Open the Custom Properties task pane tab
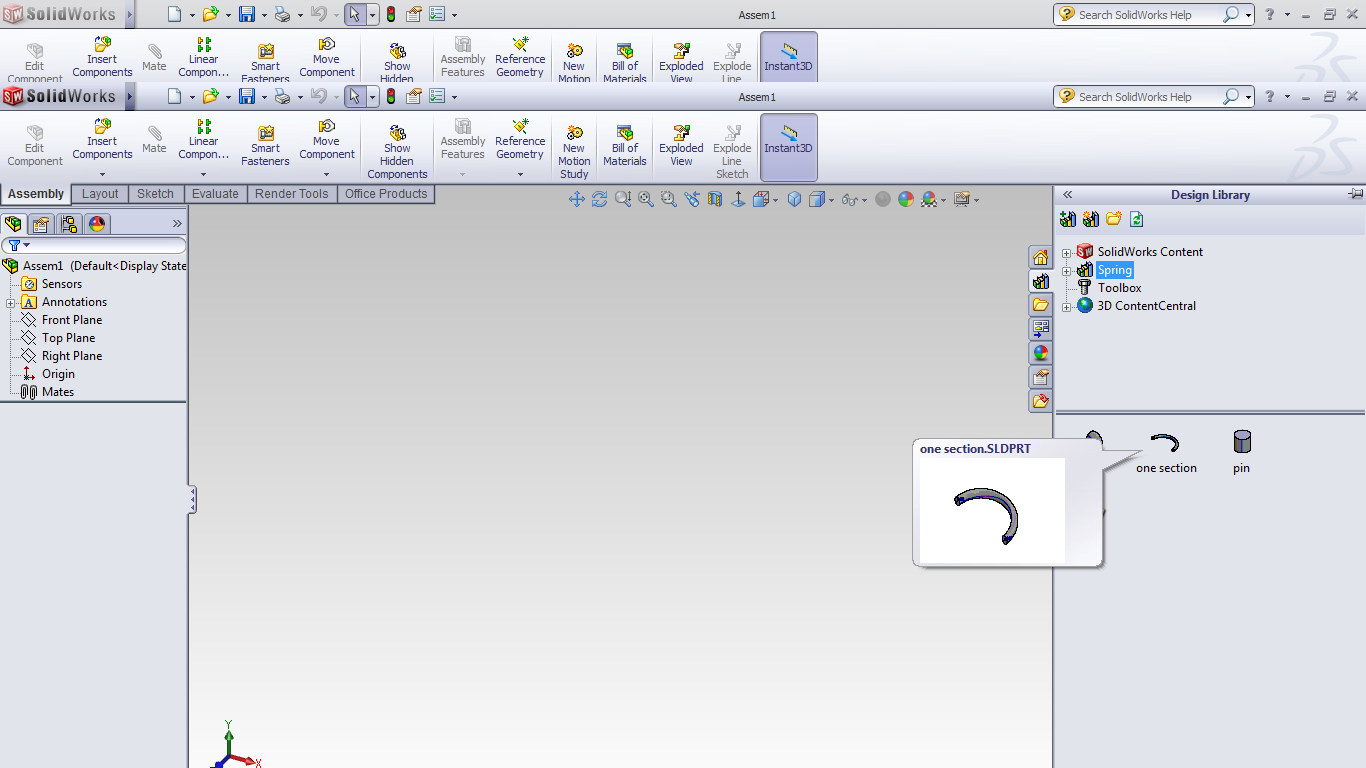 click(1041, 377)
